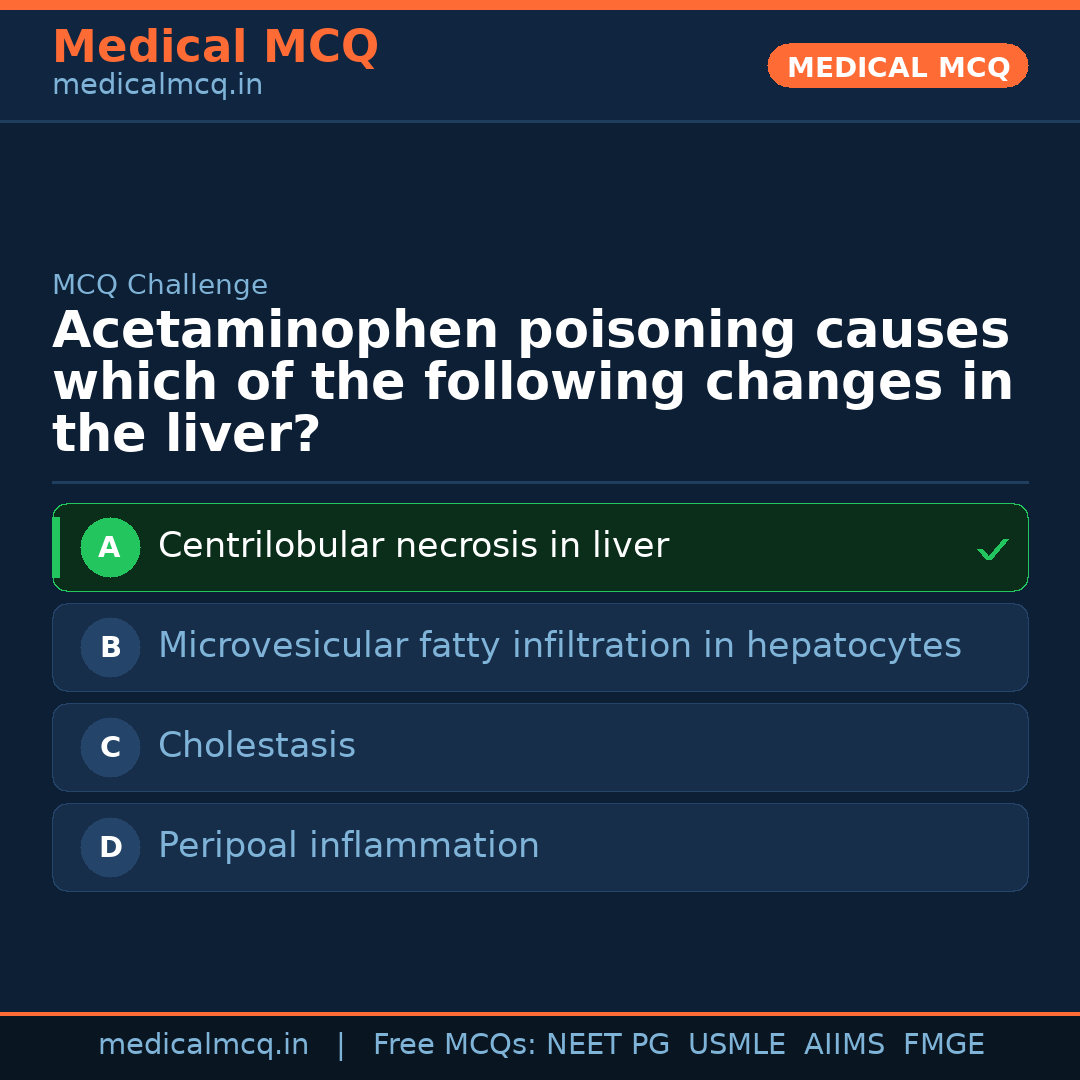Open the medicalmcq.in link under the header title
Screen dimensions: 1080x1080
coord(157,85)
